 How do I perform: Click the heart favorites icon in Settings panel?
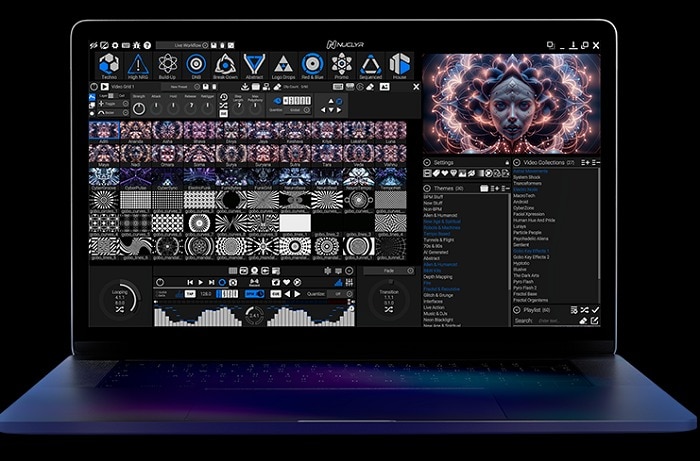tap(445, 173)
